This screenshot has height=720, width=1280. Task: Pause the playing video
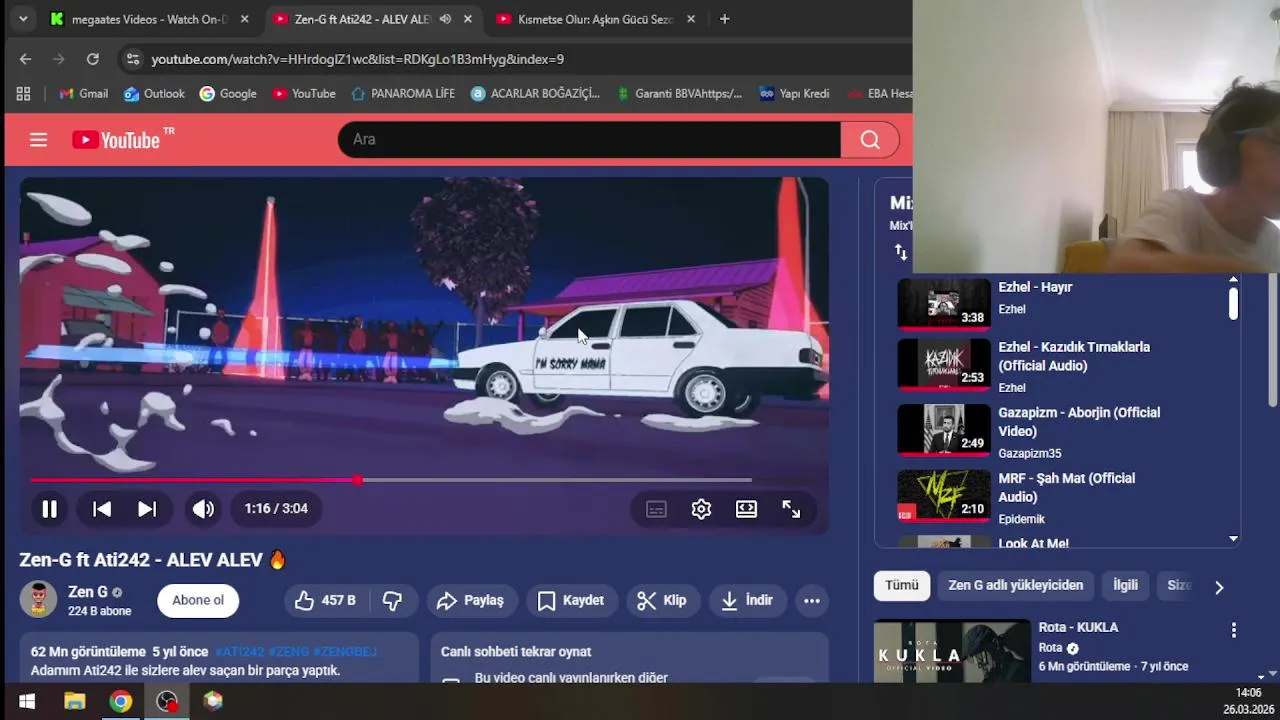tap(49, 509)
